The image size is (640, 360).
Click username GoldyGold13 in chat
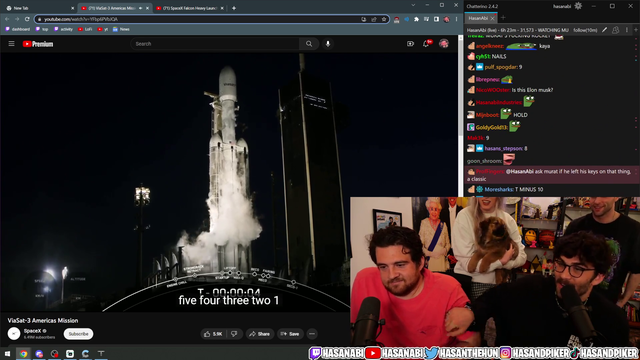pos(491,127)
